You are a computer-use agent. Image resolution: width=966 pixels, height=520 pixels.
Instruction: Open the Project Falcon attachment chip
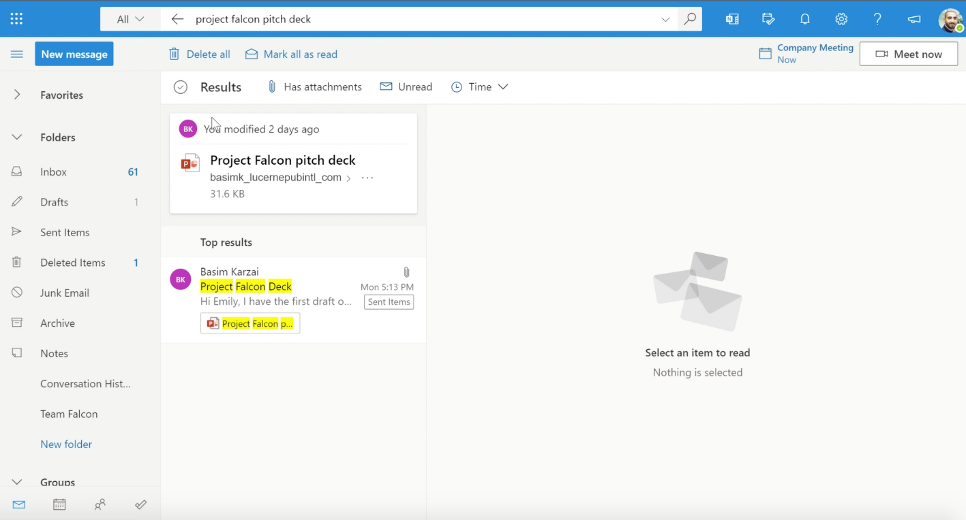250,323
